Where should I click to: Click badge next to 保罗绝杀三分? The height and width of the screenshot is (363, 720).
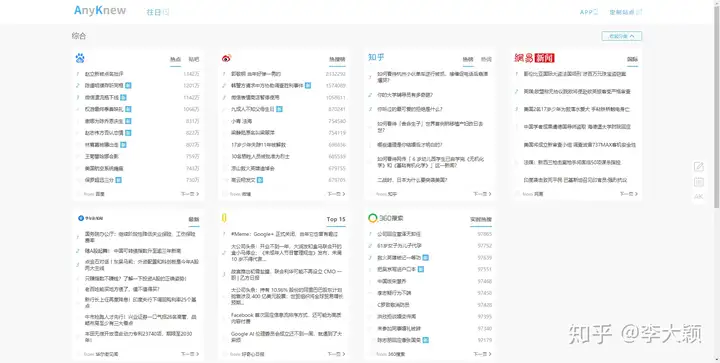[x=118, y=180]
